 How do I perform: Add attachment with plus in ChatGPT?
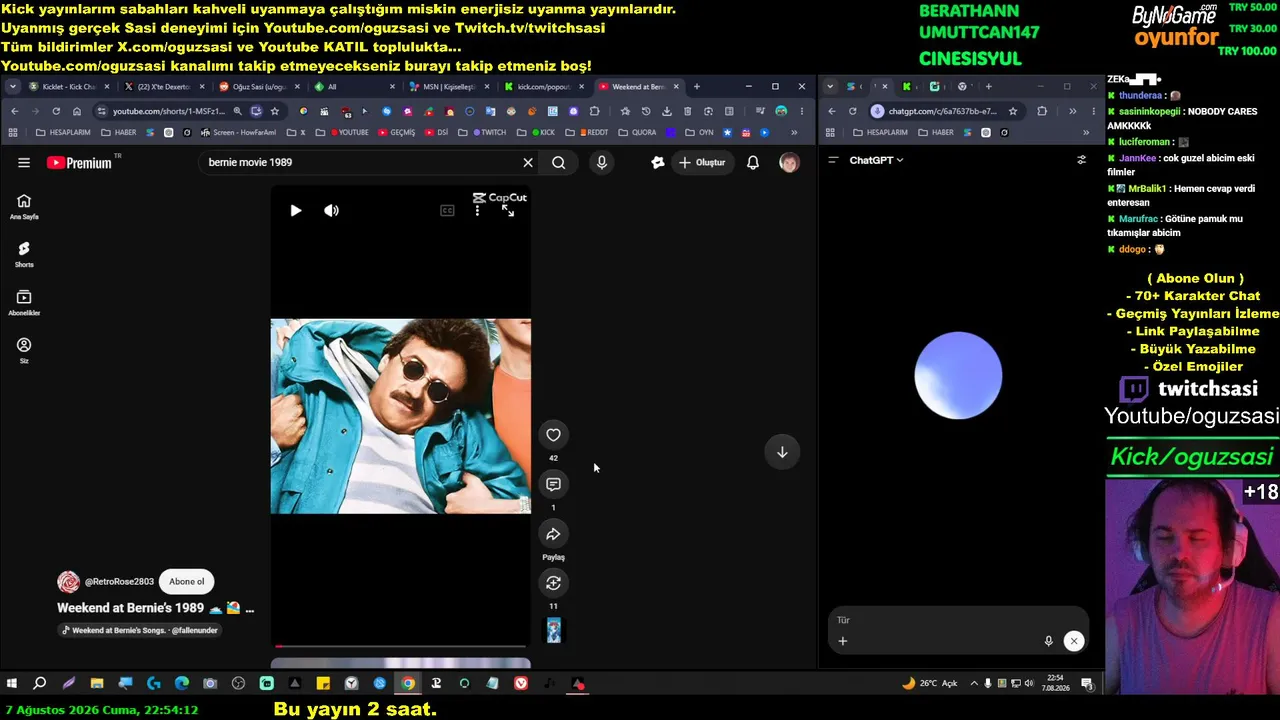(x=842, y=641)
